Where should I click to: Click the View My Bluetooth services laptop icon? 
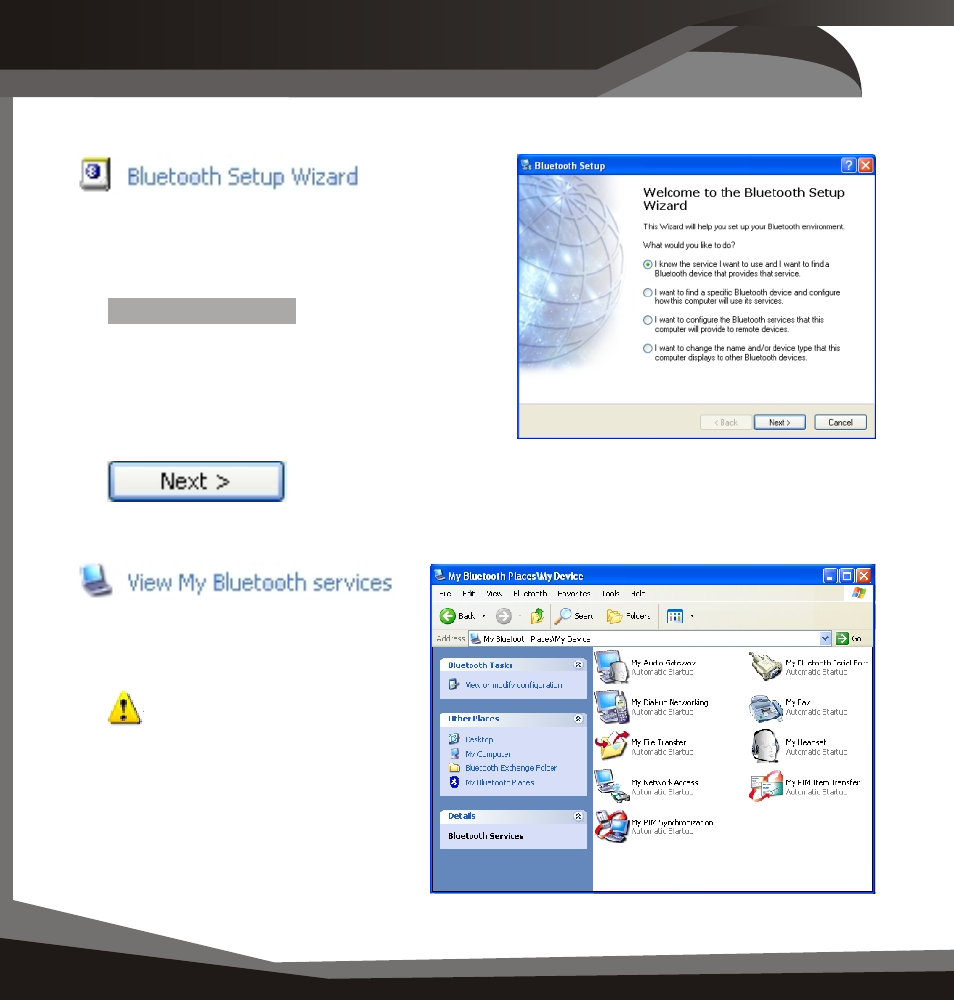pos(96,580)
